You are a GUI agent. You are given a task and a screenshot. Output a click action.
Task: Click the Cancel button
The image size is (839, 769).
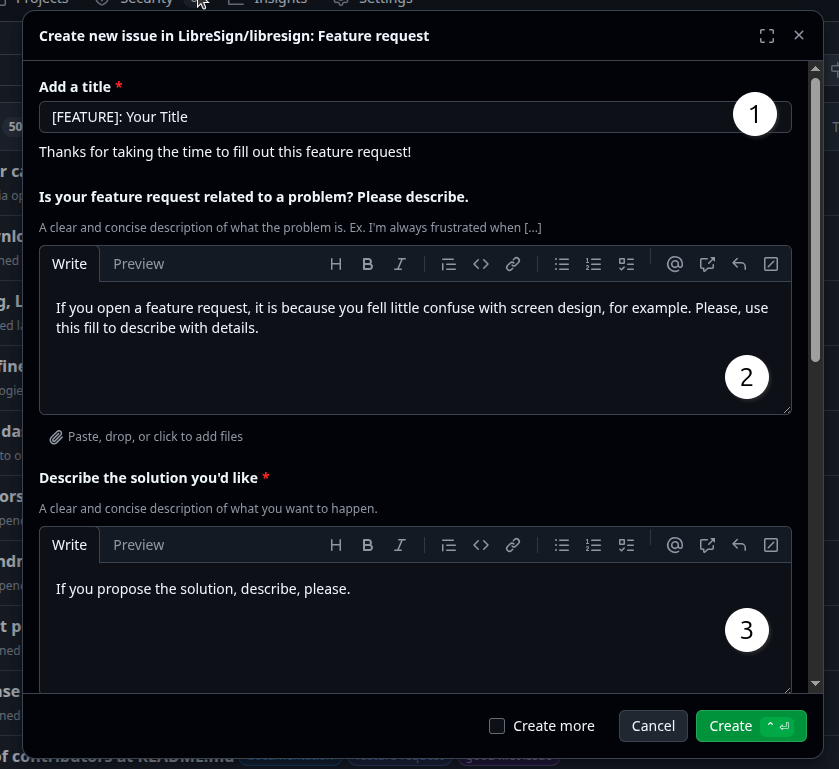pos(653,726)
